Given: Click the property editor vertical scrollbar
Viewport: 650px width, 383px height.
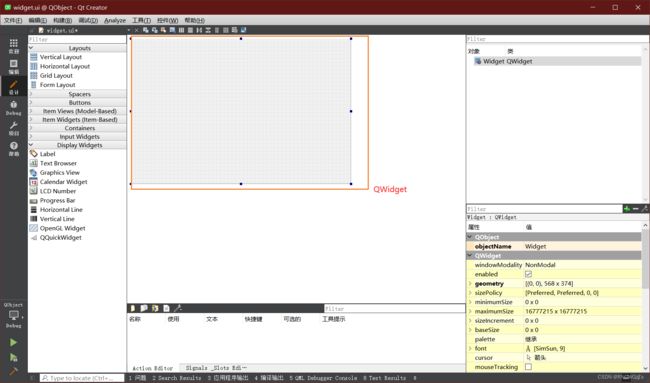Looking at the screenshot, I should (x=645, y=258).
